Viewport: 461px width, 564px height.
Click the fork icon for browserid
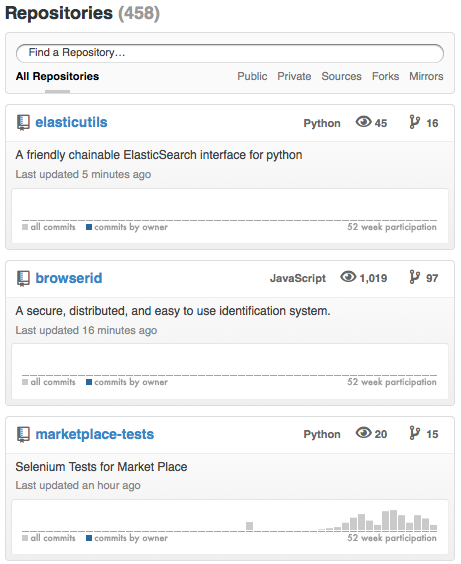[x=414, y=277]
